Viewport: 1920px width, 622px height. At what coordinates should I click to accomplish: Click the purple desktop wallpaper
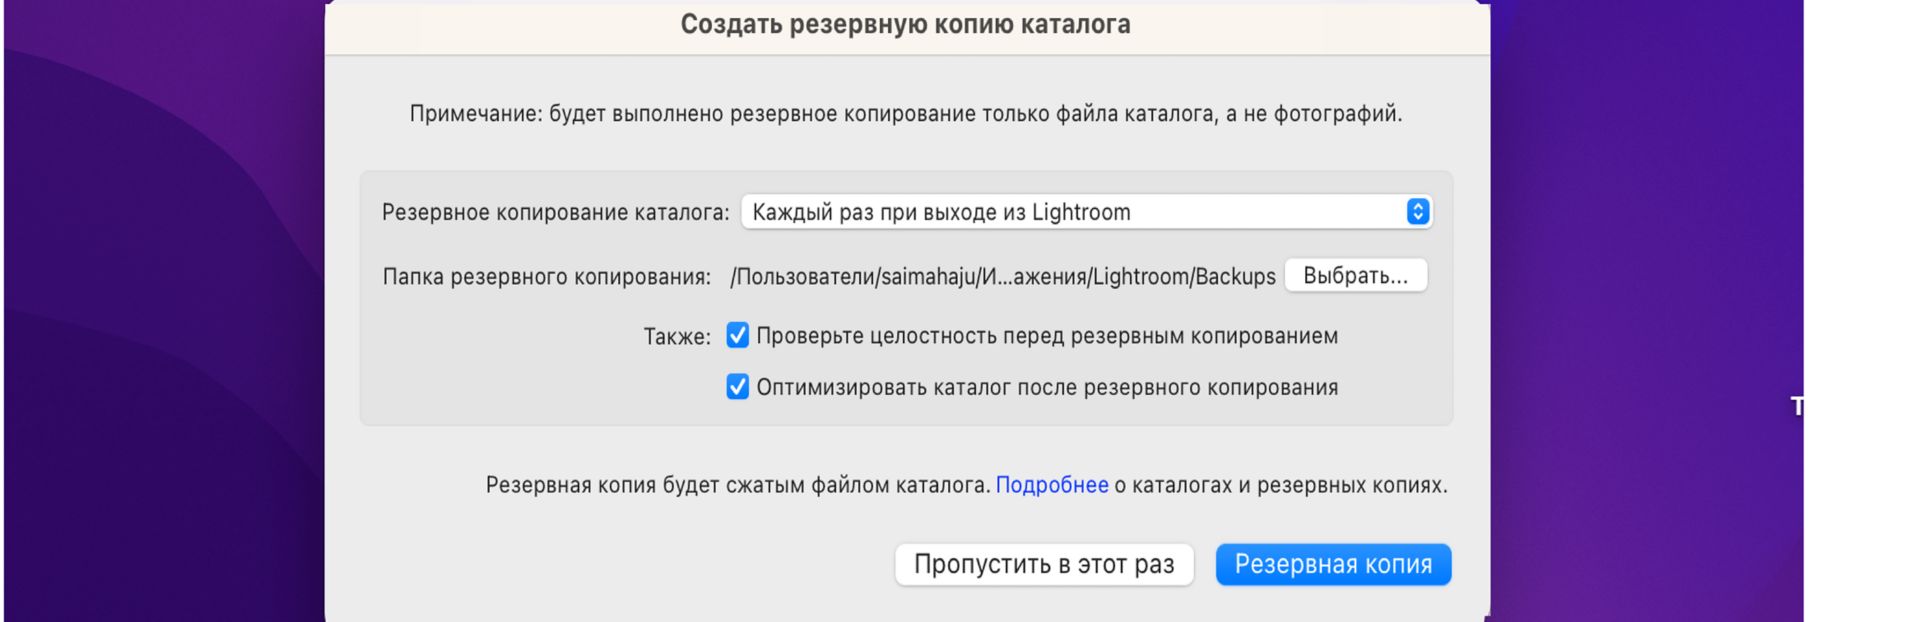point(150,300)
